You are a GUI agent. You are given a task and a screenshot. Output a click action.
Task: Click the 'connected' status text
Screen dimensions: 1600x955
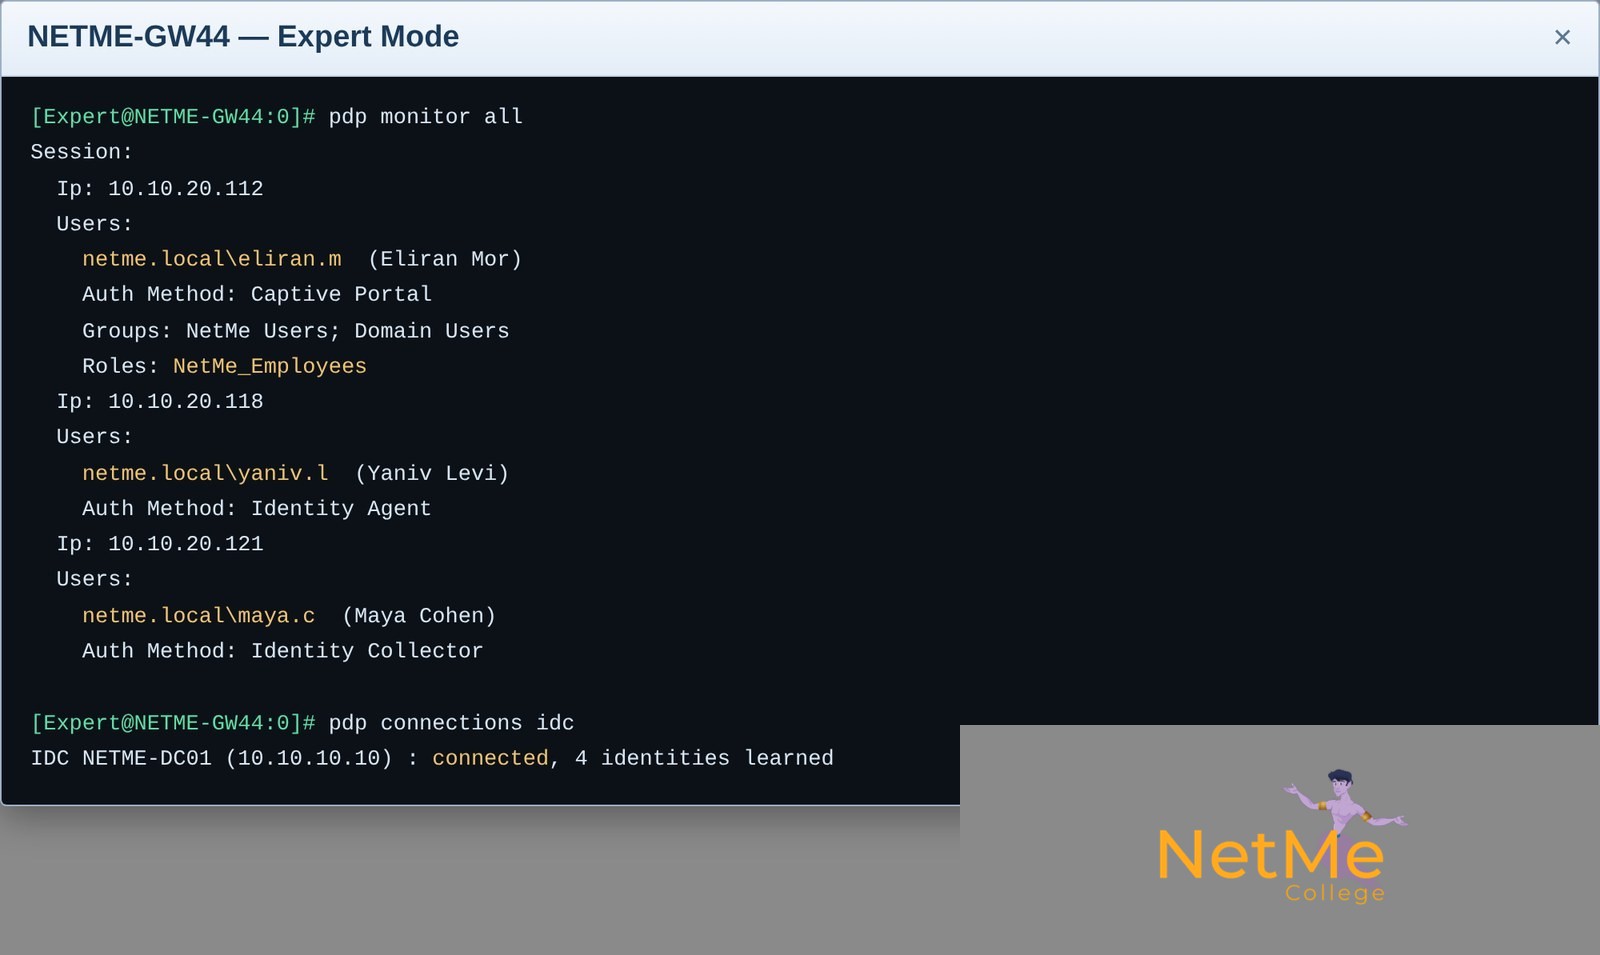point(490,758)
